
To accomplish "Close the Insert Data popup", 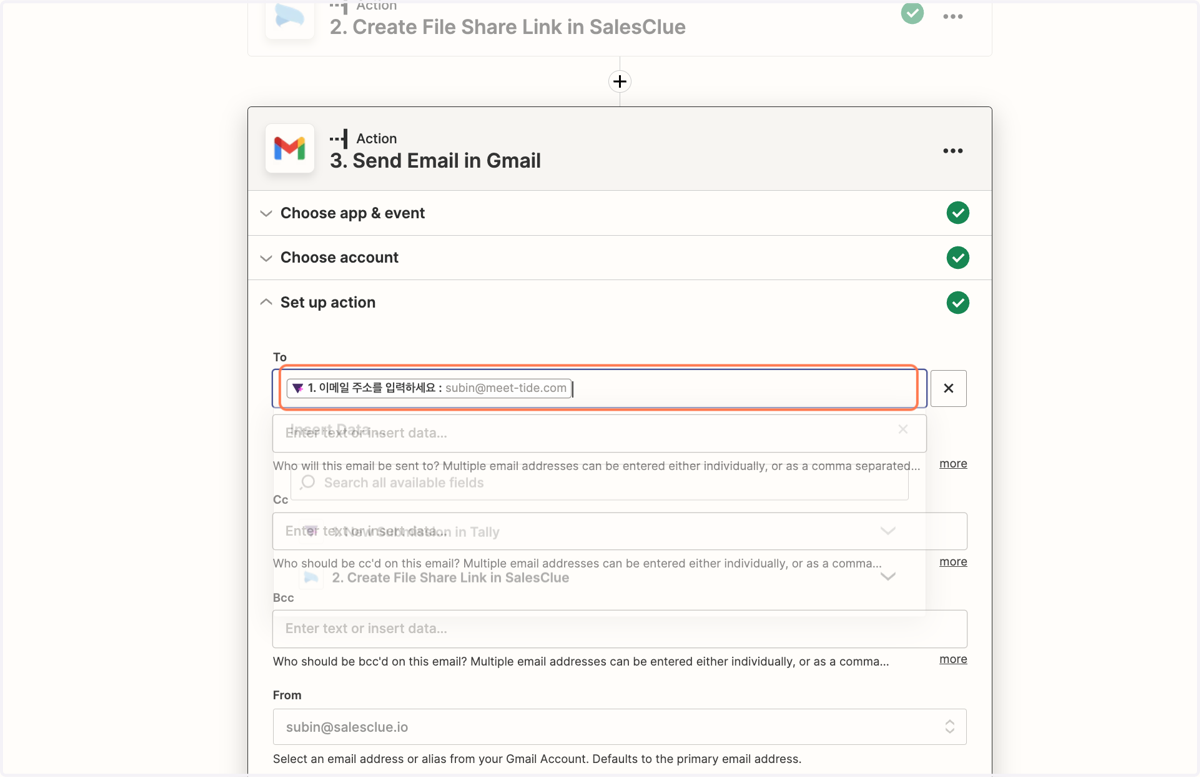I will (903, 429).
